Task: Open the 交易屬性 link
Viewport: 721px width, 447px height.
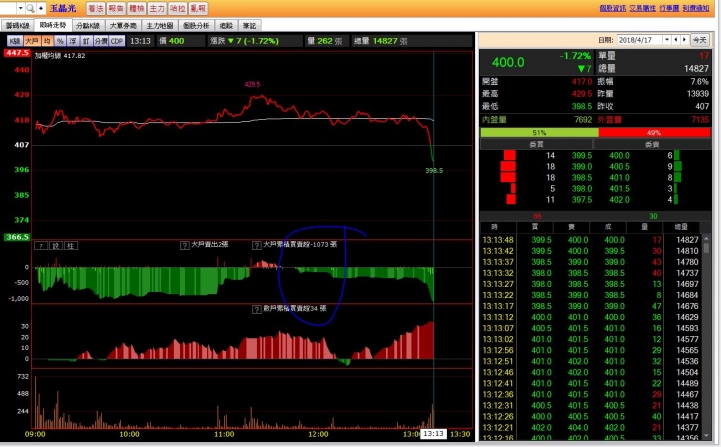Action: click(x=642, y=8)
